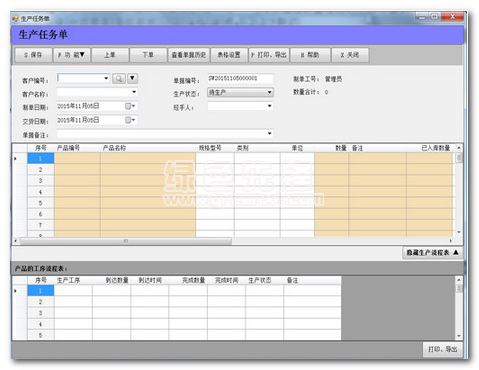Click the 完成时间 column header
This screenshot has height=370, width=479.
click(226, 280)
